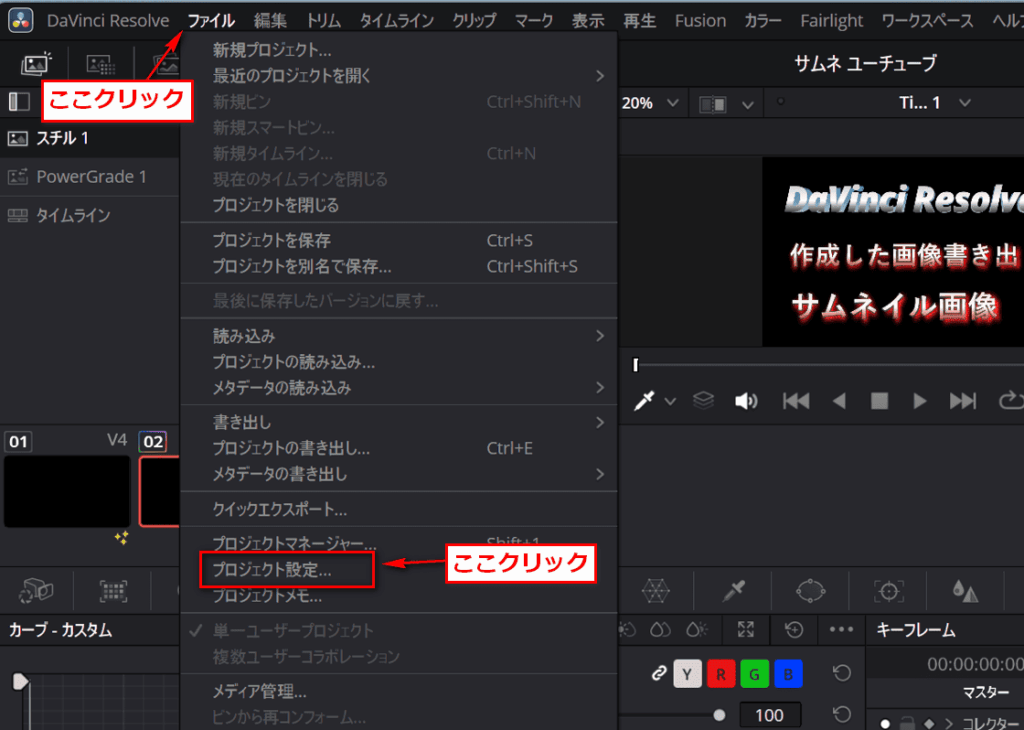Click the DaVinci Resolve logo icon

click(21, 20)
